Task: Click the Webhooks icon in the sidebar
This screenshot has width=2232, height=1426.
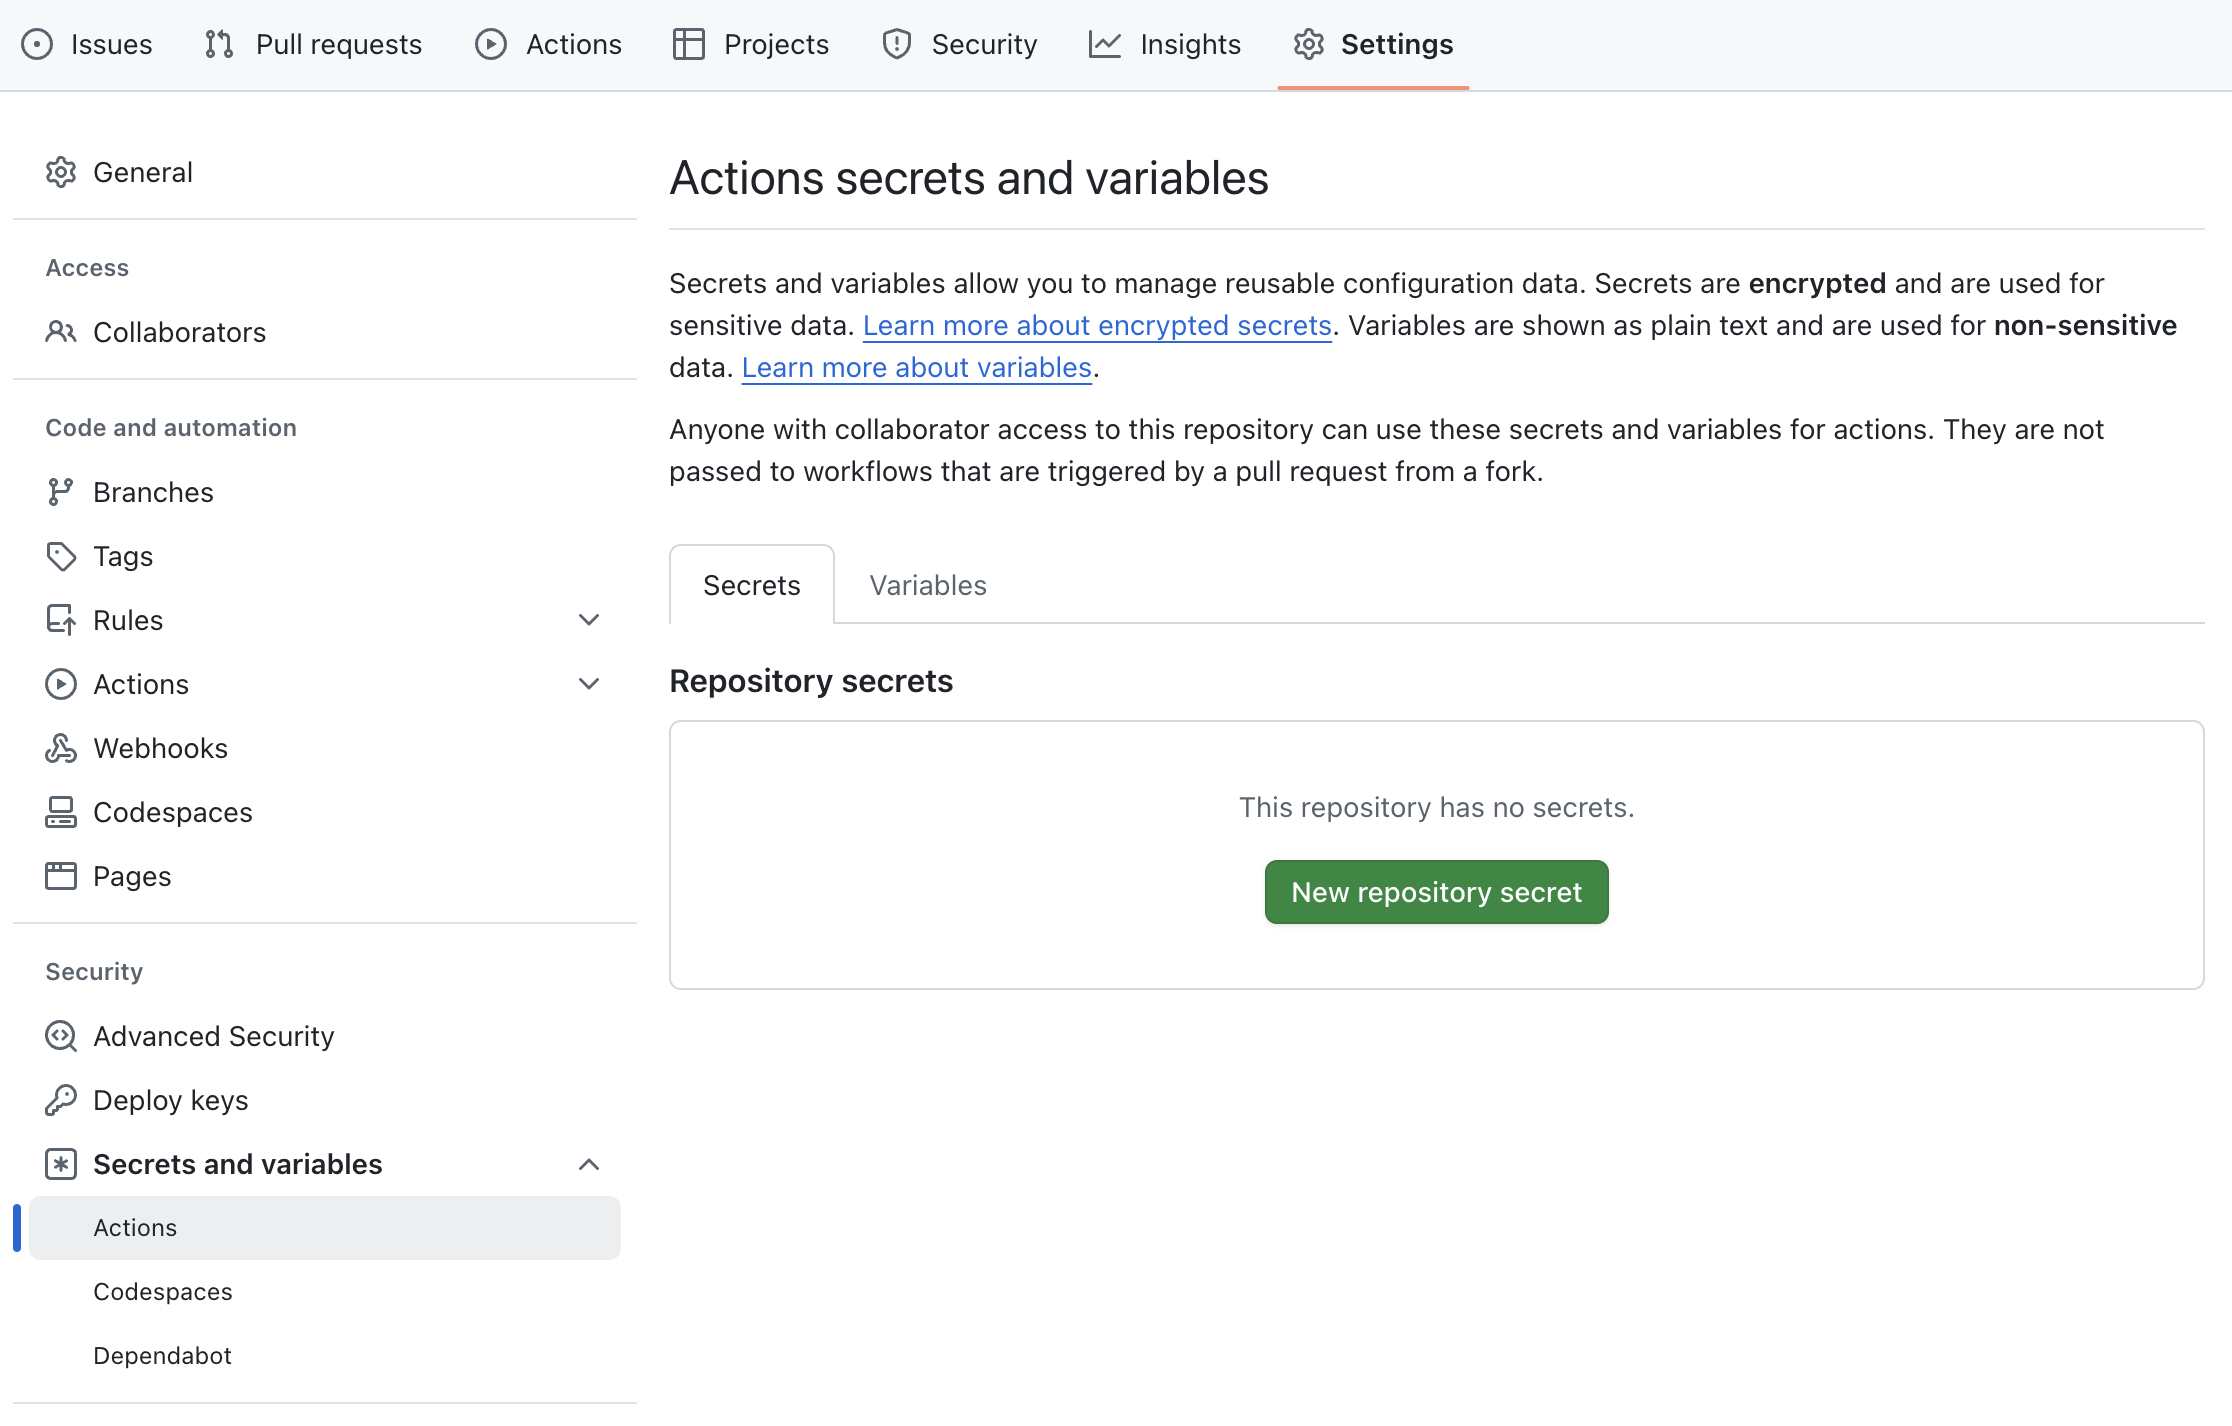Action: (61, 747)
